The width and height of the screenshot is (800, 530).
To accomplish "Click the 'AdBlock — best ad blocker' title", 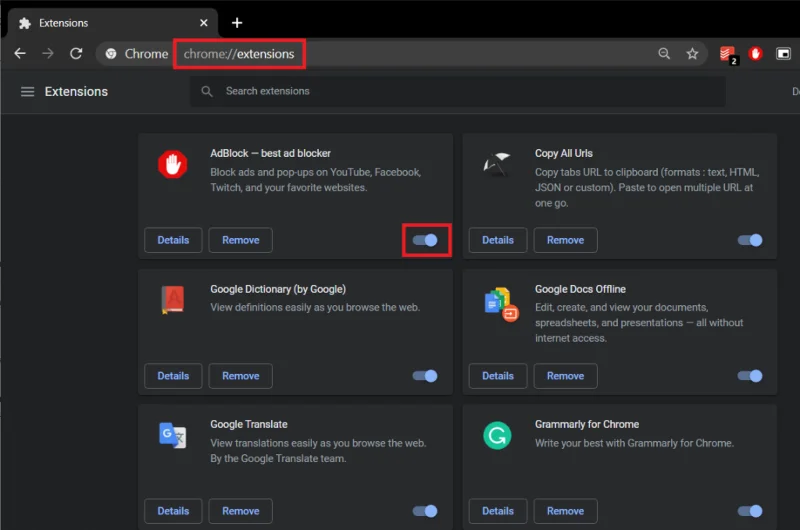I will (x=270, y=154).
